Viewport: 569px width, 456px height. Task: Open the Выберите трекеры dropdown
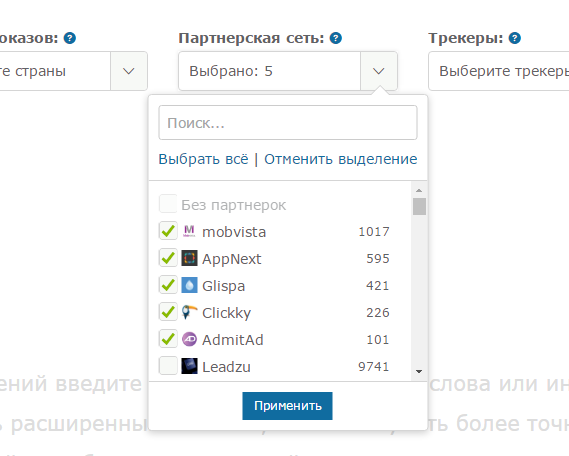coord(499,71)
